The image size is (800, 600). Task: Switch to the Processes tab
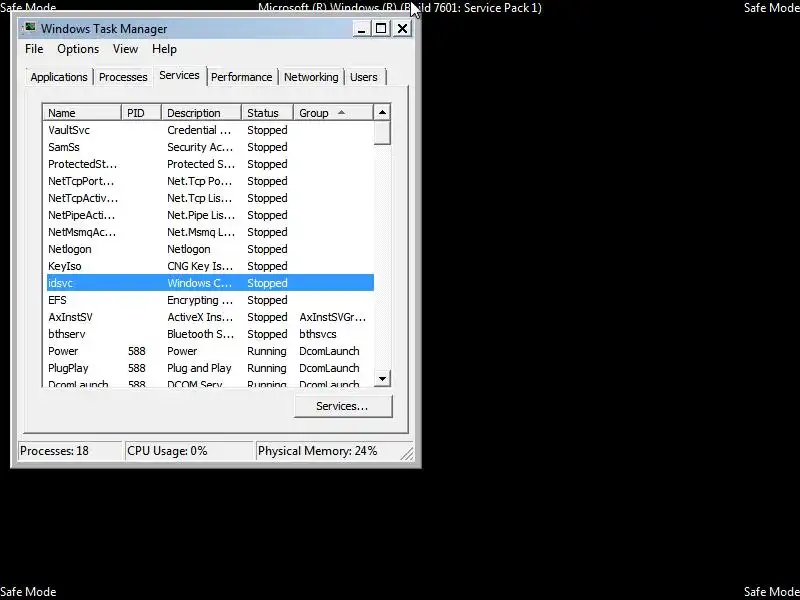click(123, 77)
